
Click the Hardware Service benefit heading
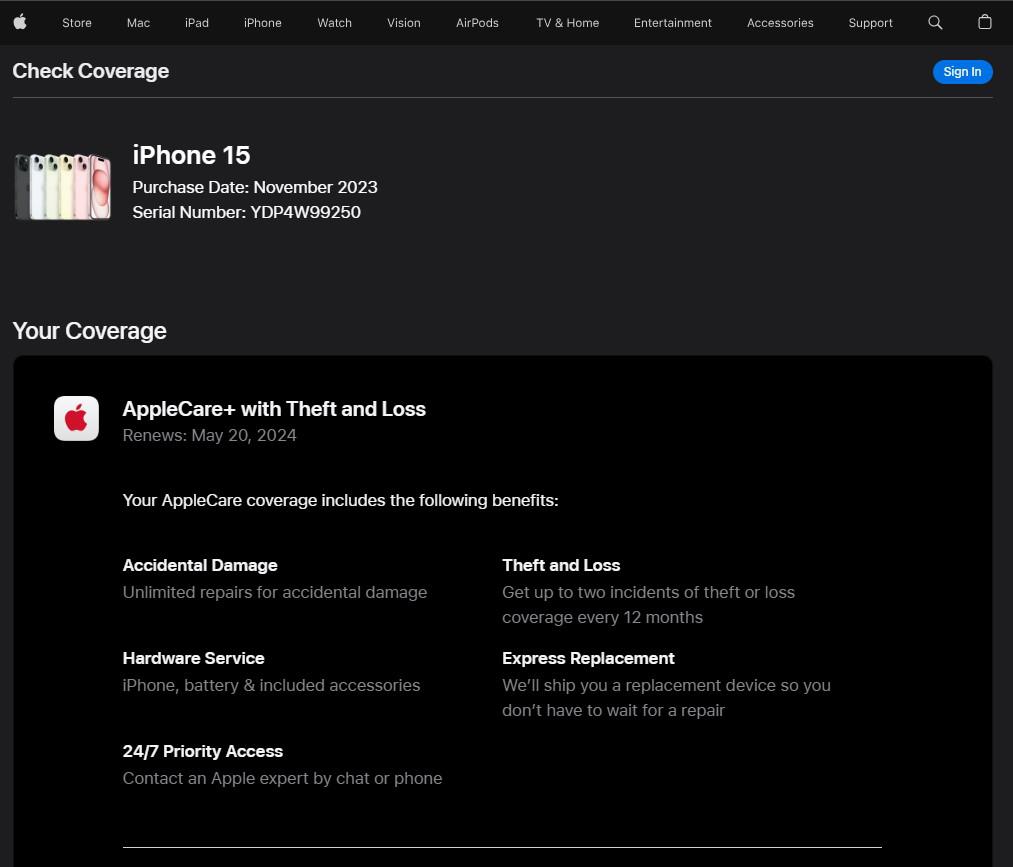pos(194,658)
